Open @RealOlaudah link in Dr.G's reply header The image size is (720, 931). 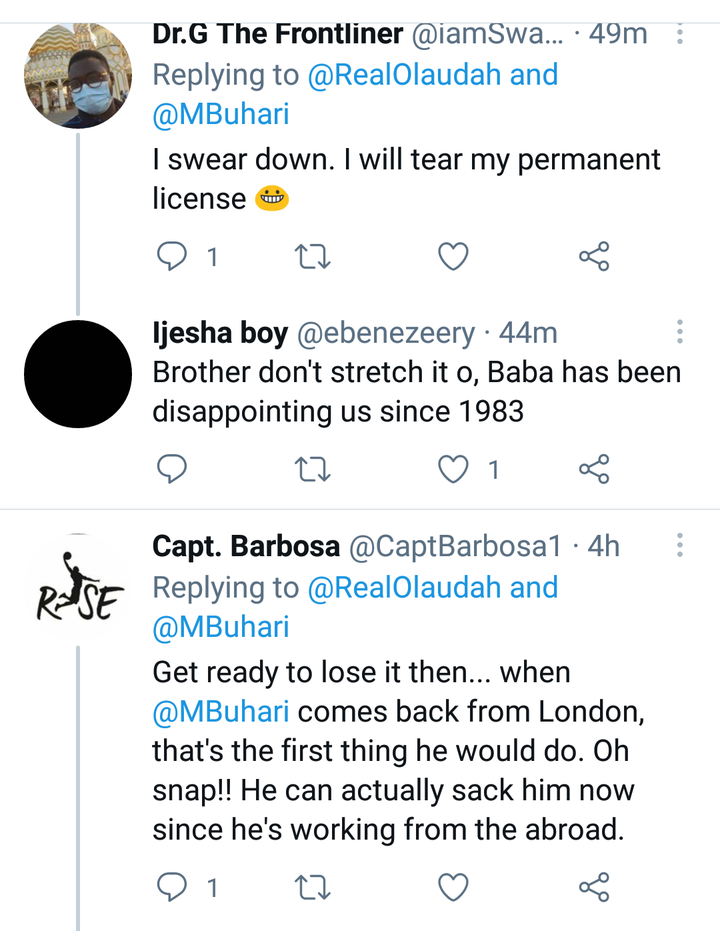pos(404,75)
